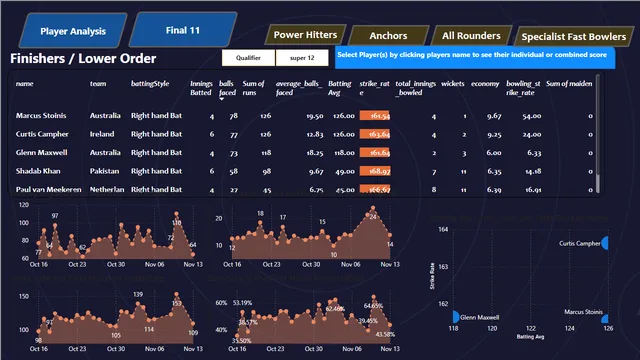Sort by Sum of runs column
The height and width of the screenshot is (360, 640).
point(253,88)
